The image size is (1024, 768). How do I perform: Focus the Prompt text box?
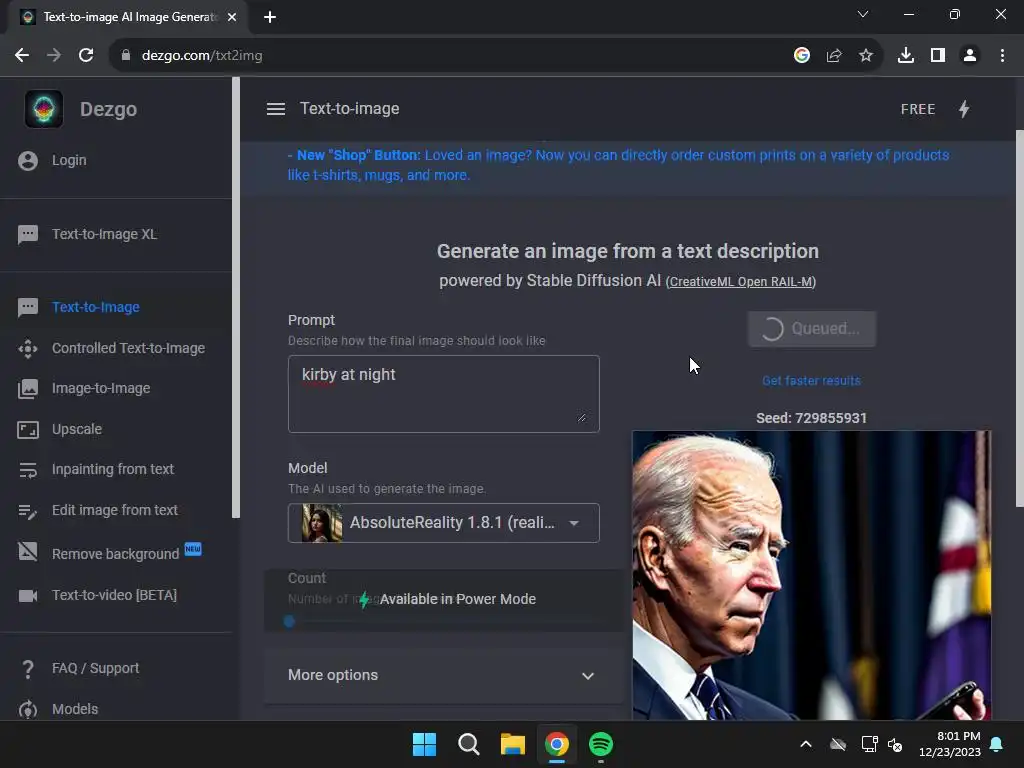click(443, 394)
